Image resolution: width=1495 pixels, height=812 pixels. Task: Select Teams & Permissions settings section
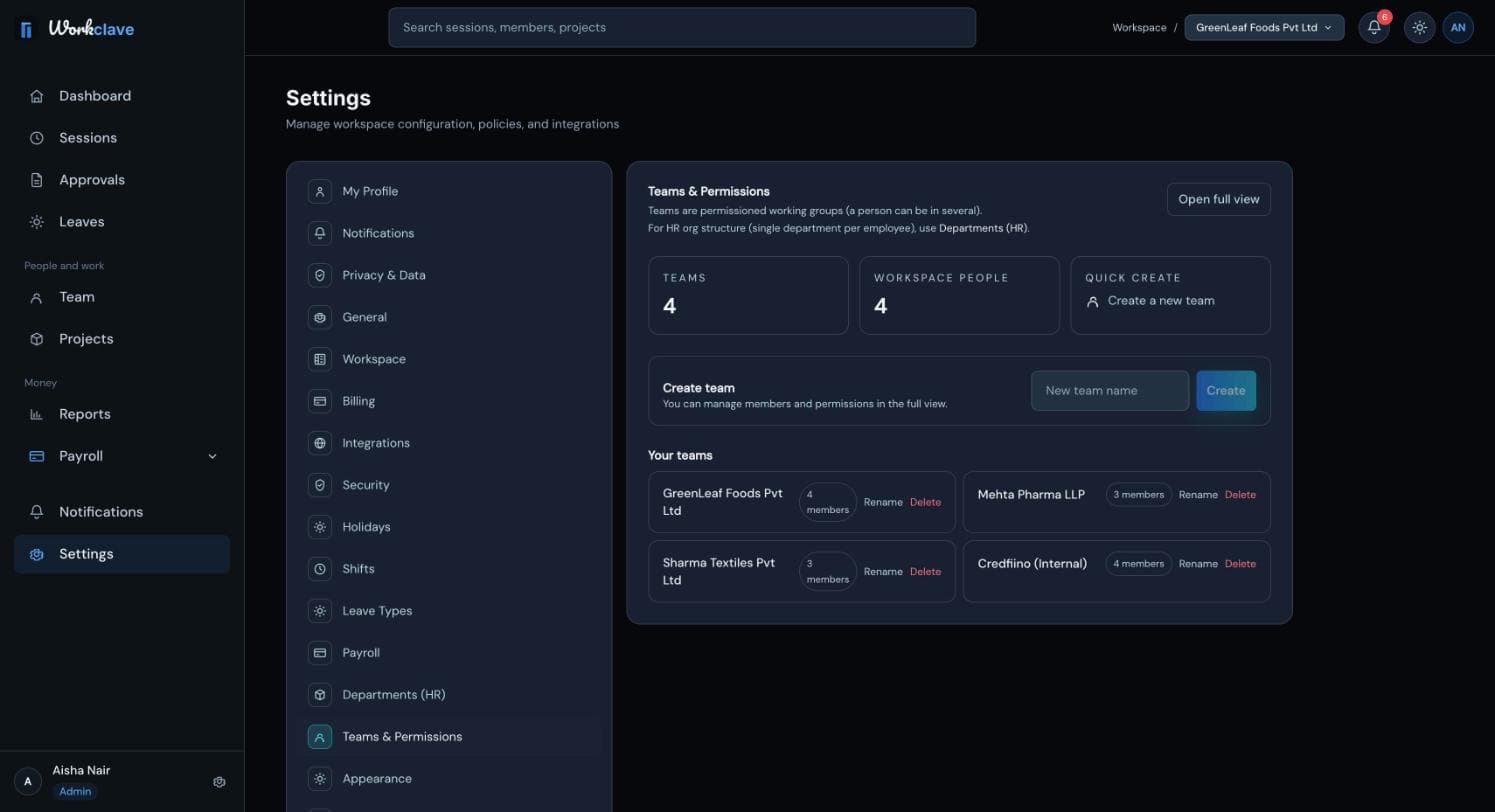point(449,737)
